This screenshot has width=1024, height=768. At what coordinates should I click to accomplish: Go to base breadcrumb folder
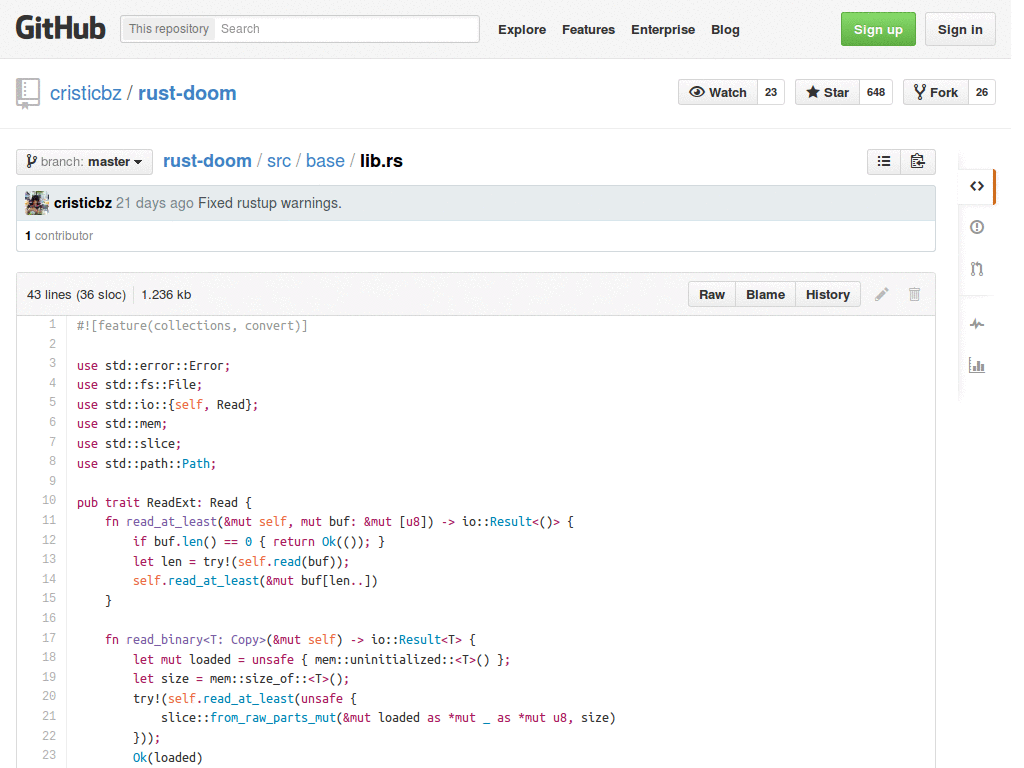click(325, 161)
